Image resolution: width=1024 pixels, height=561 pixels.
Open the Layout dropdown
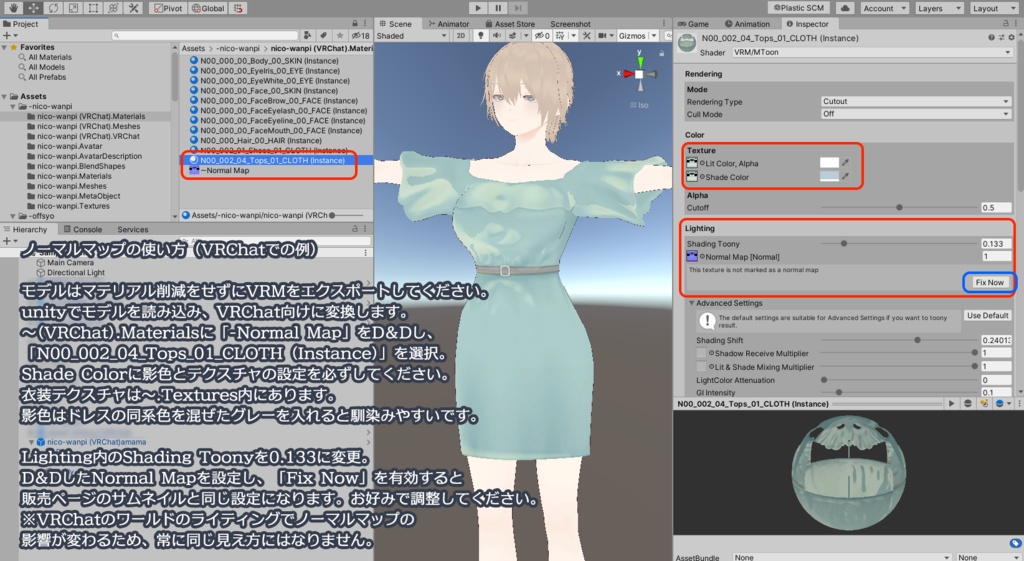click(x=993, y=8)
